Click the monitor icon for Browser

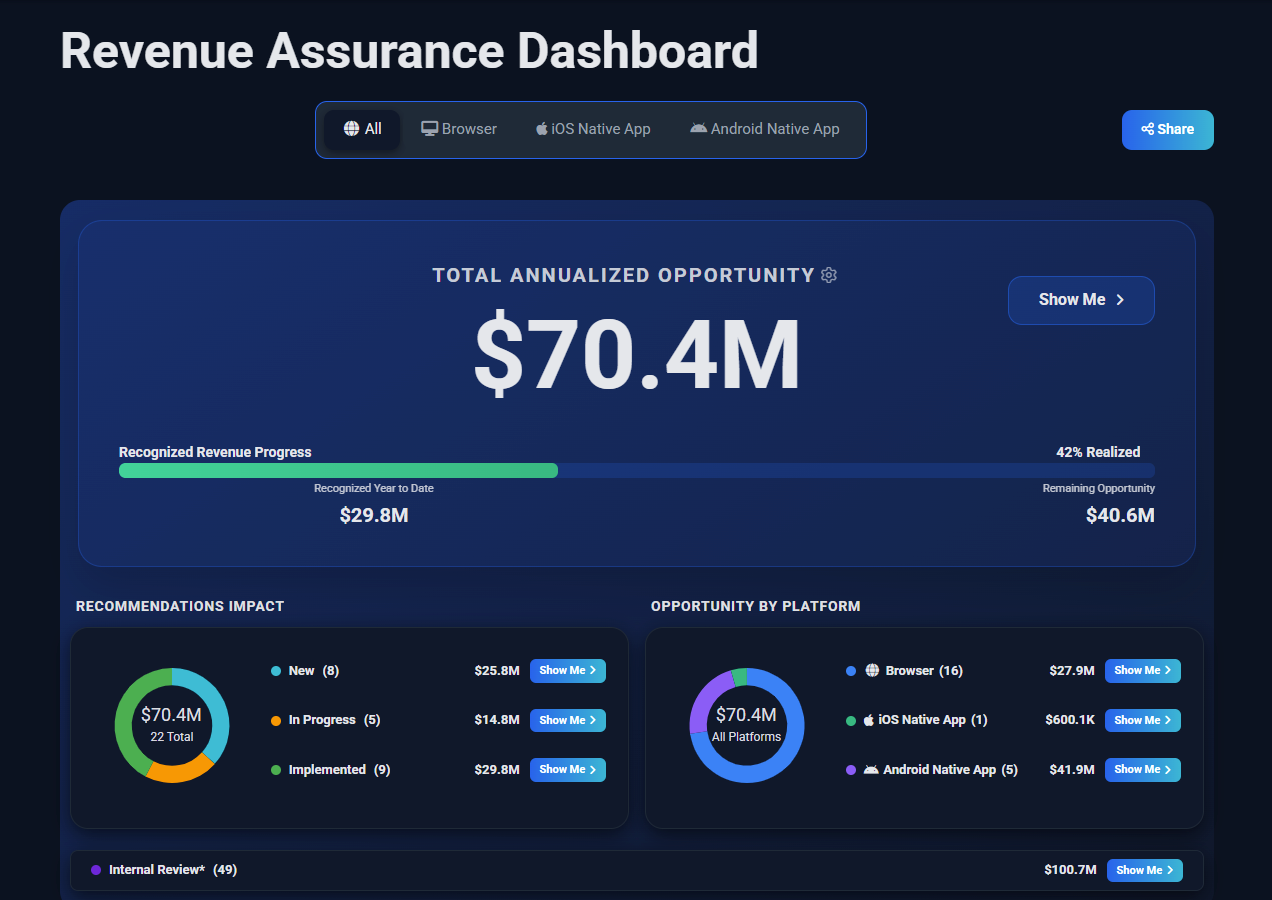[x=429, y=129]
